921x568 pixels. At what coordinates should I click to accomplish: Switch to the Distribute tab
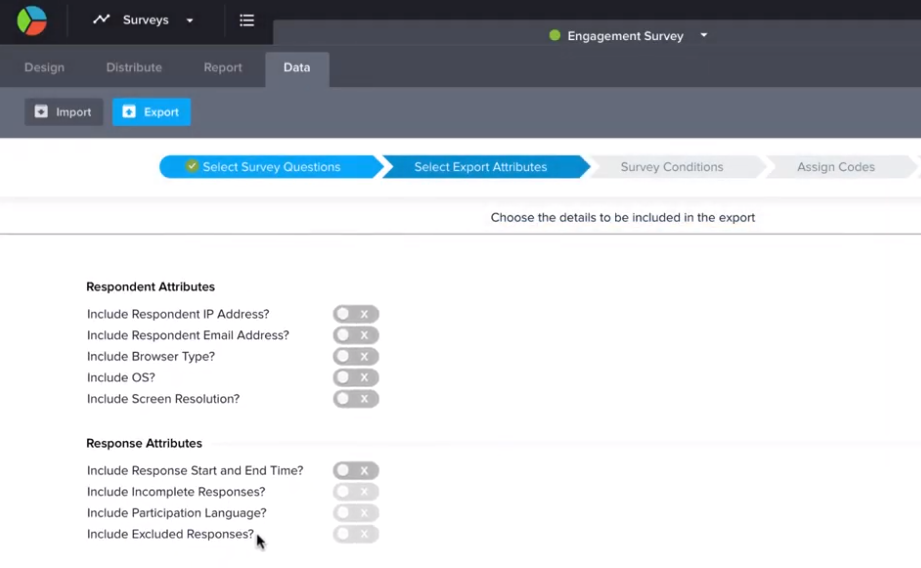pyautogui.click(x=134, y=68)
